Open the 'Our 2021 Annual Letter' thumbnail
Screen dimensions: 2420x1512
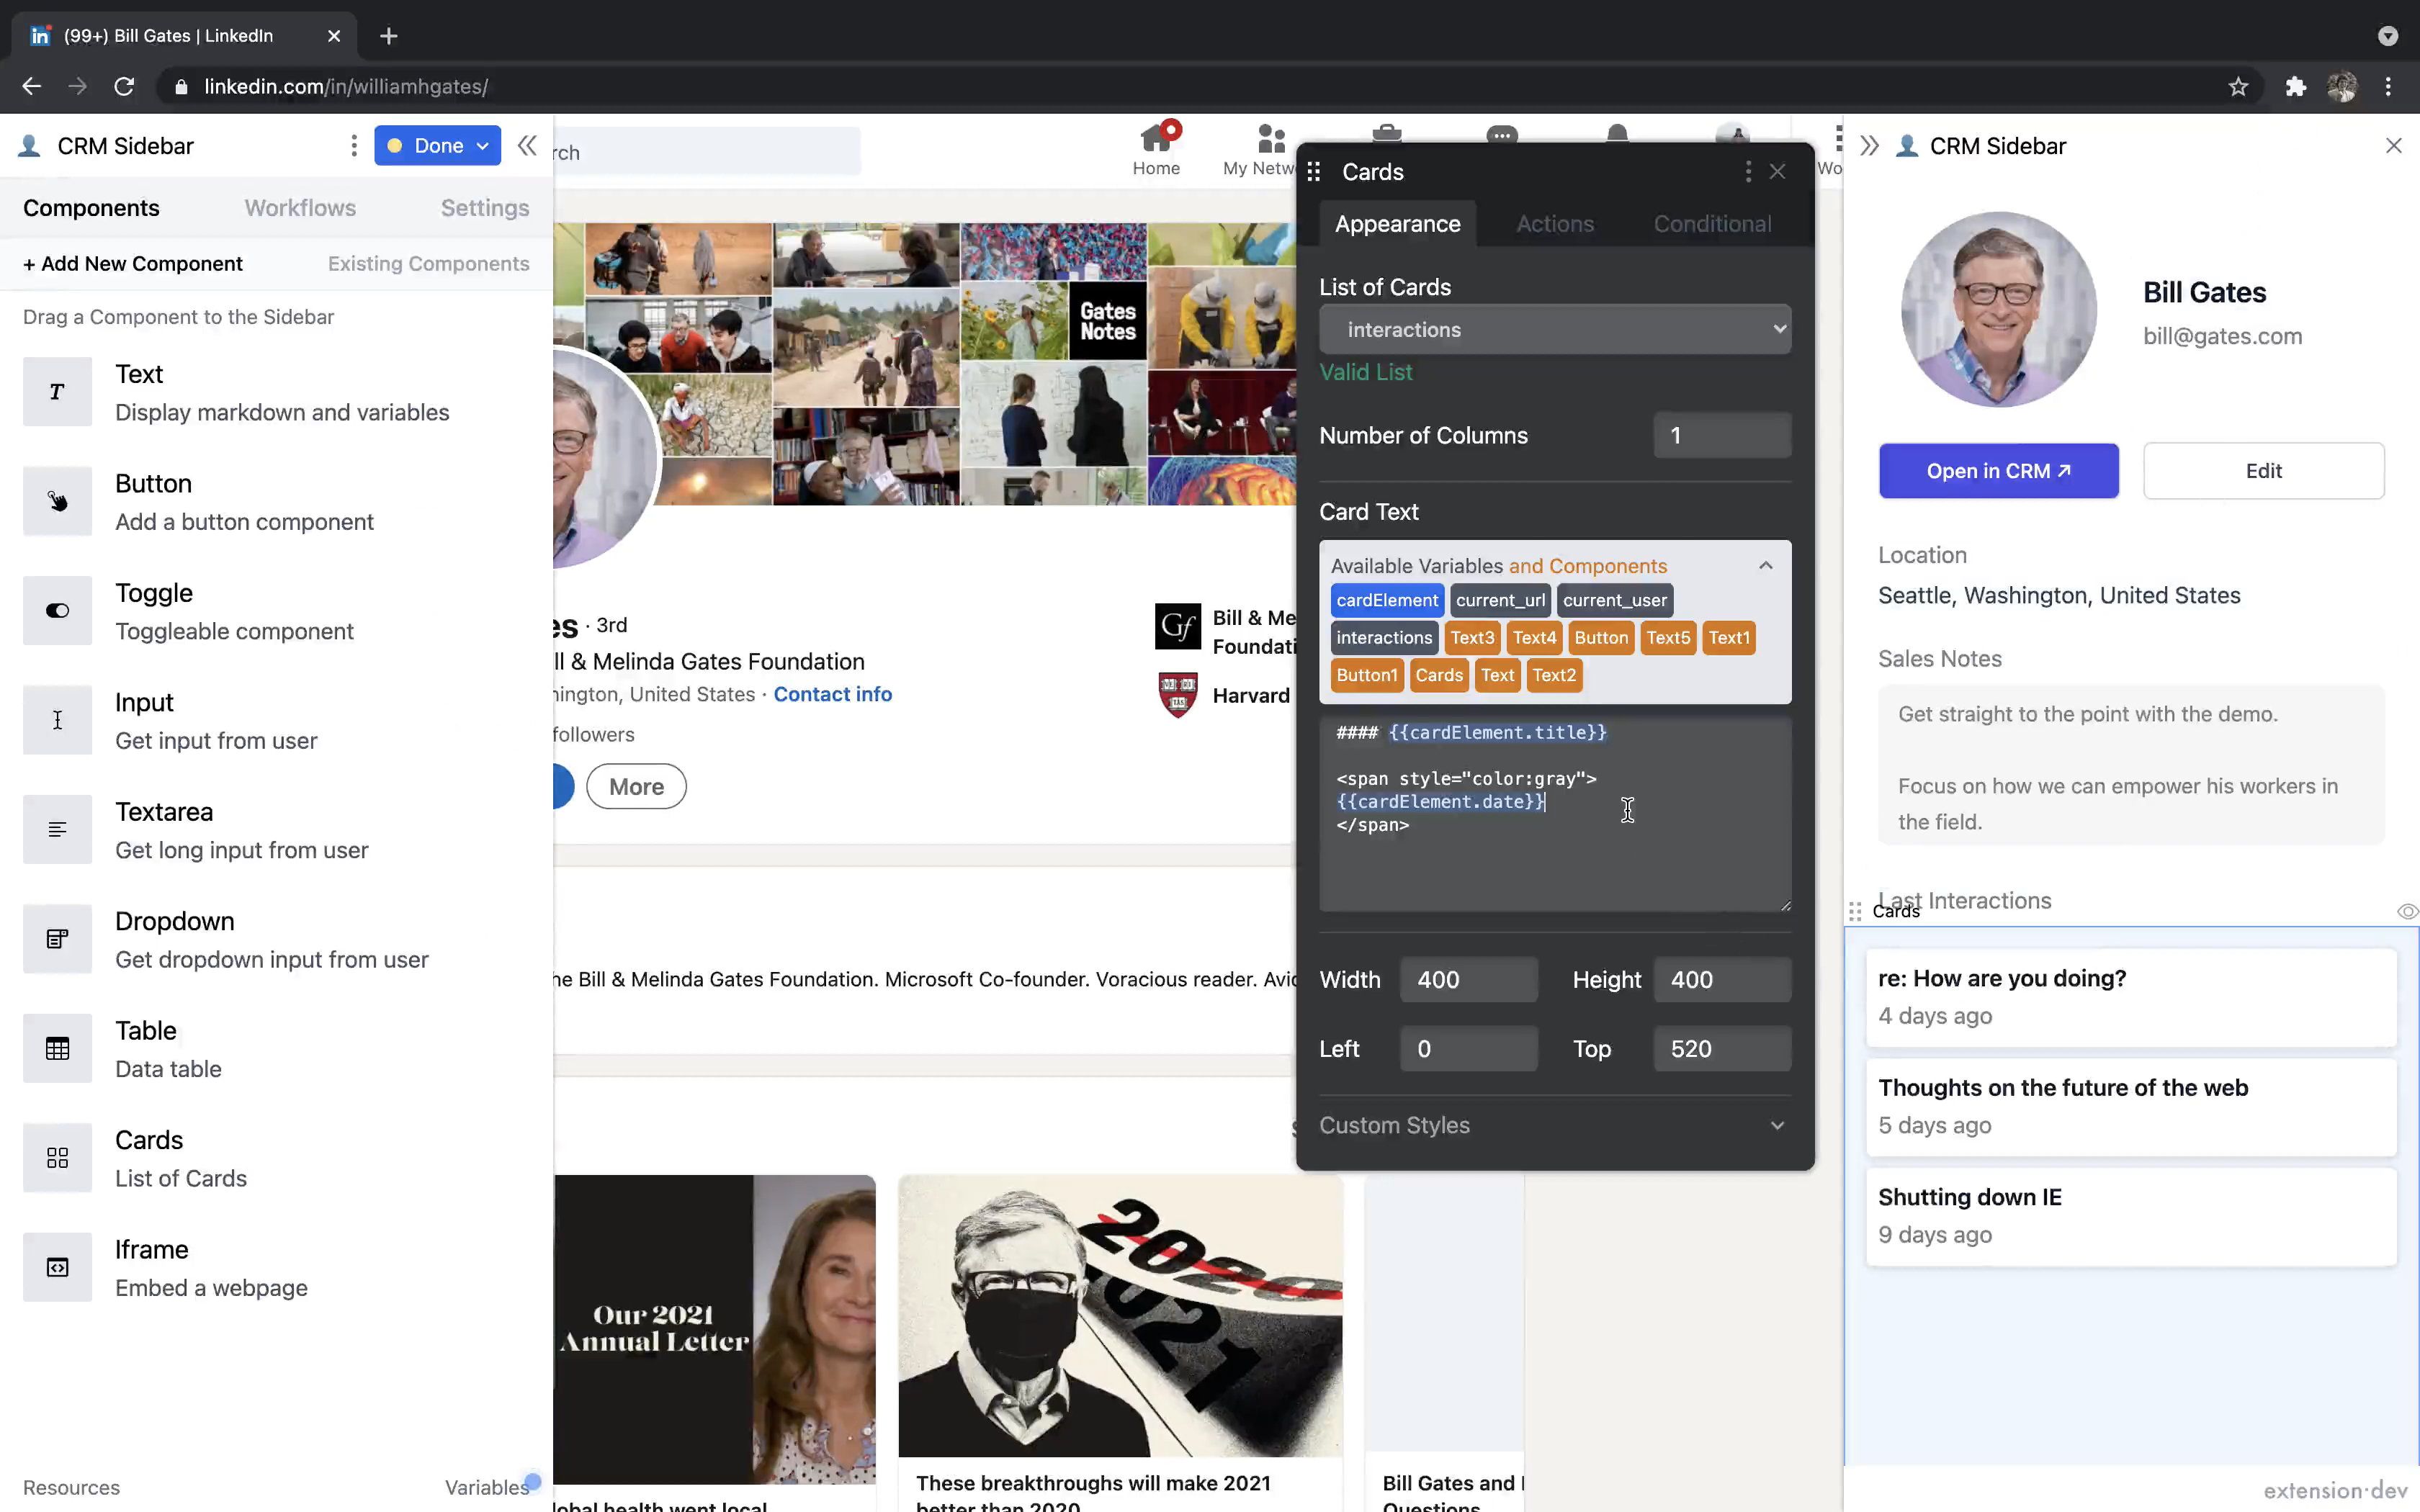click(x=714, y=1330)
